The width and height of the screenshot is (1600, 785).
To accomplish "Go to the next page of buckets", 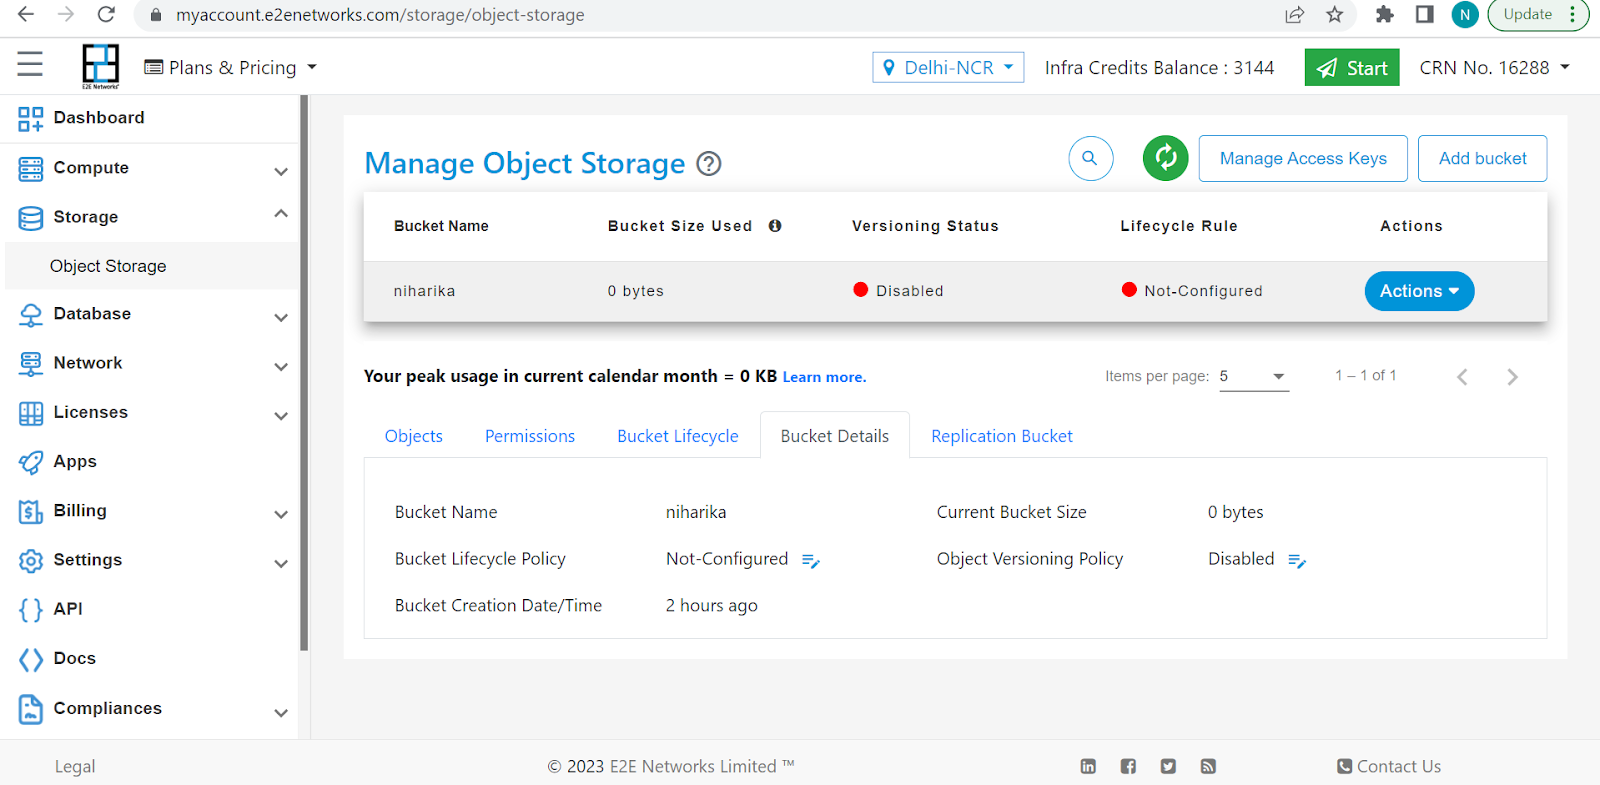I will click(x=1512, y=377).
